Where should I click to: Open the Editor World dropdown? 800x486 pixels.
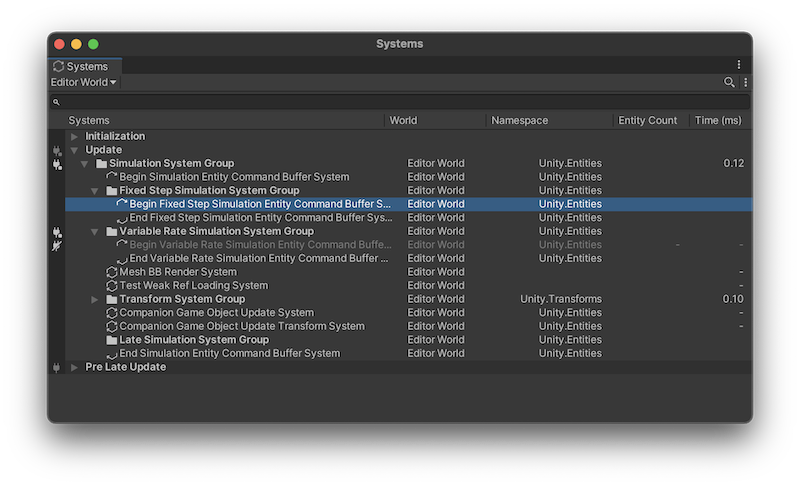84,82
